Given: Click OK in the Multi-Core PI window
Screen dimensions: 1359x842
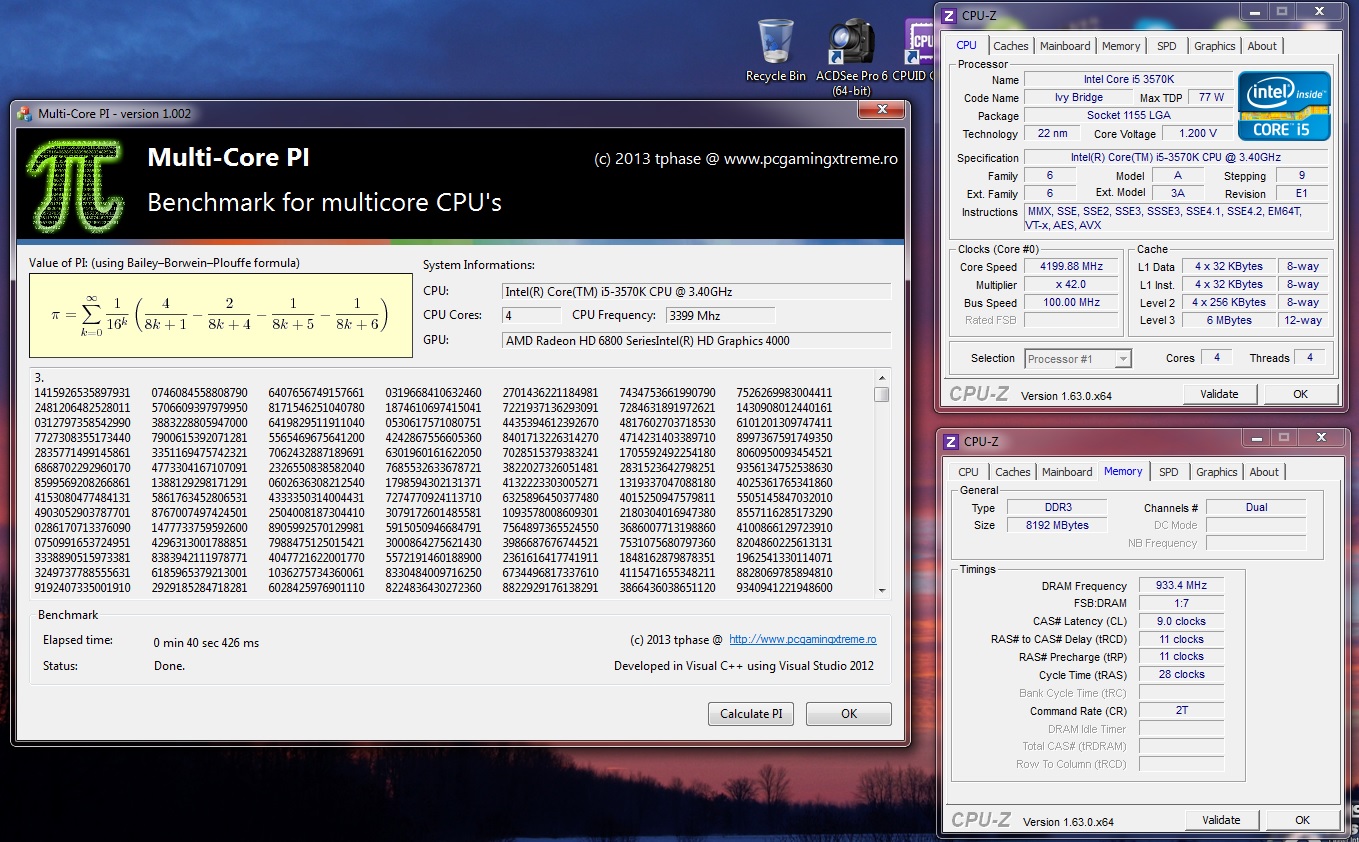Looking at the screenshot, I should (x=849, y=714).
